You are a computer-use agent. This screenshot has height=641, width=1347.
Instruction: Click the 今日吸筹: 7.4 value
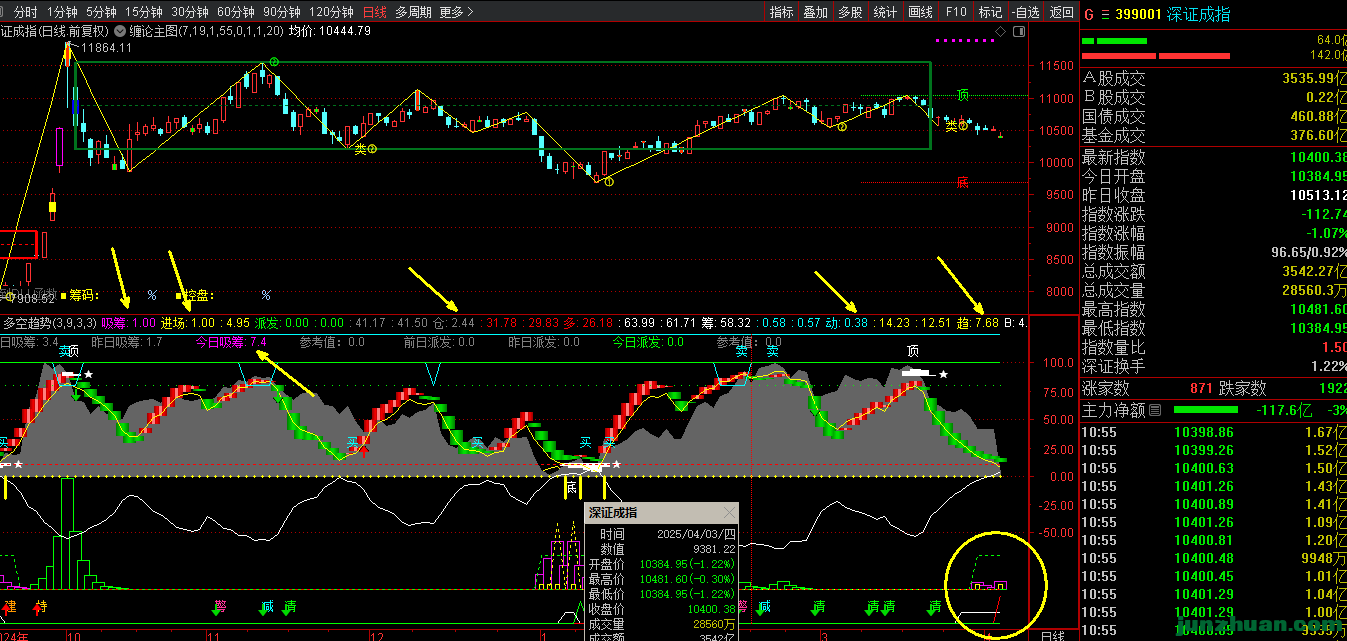[x=230, y=342]
